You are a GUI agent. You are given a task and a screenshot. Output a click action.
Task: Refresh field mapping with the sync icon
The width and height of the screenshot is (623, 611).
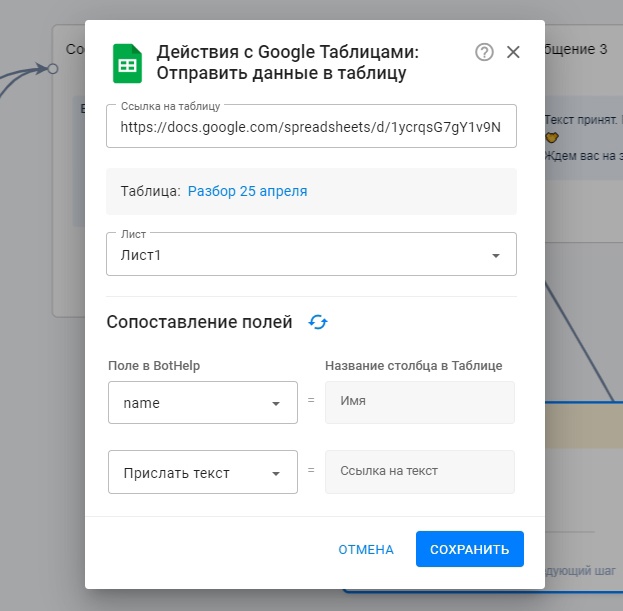318,322
